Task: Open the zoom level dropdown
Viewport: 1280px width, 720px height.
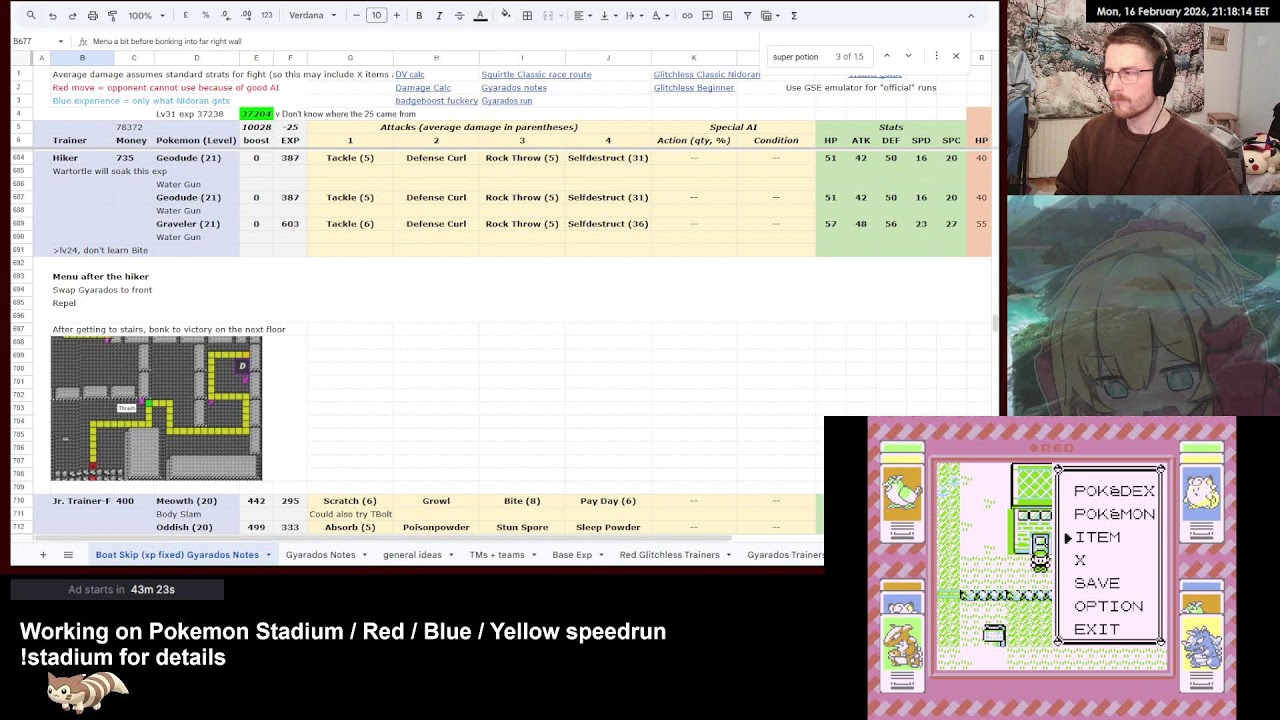Action: coord(146,16)
